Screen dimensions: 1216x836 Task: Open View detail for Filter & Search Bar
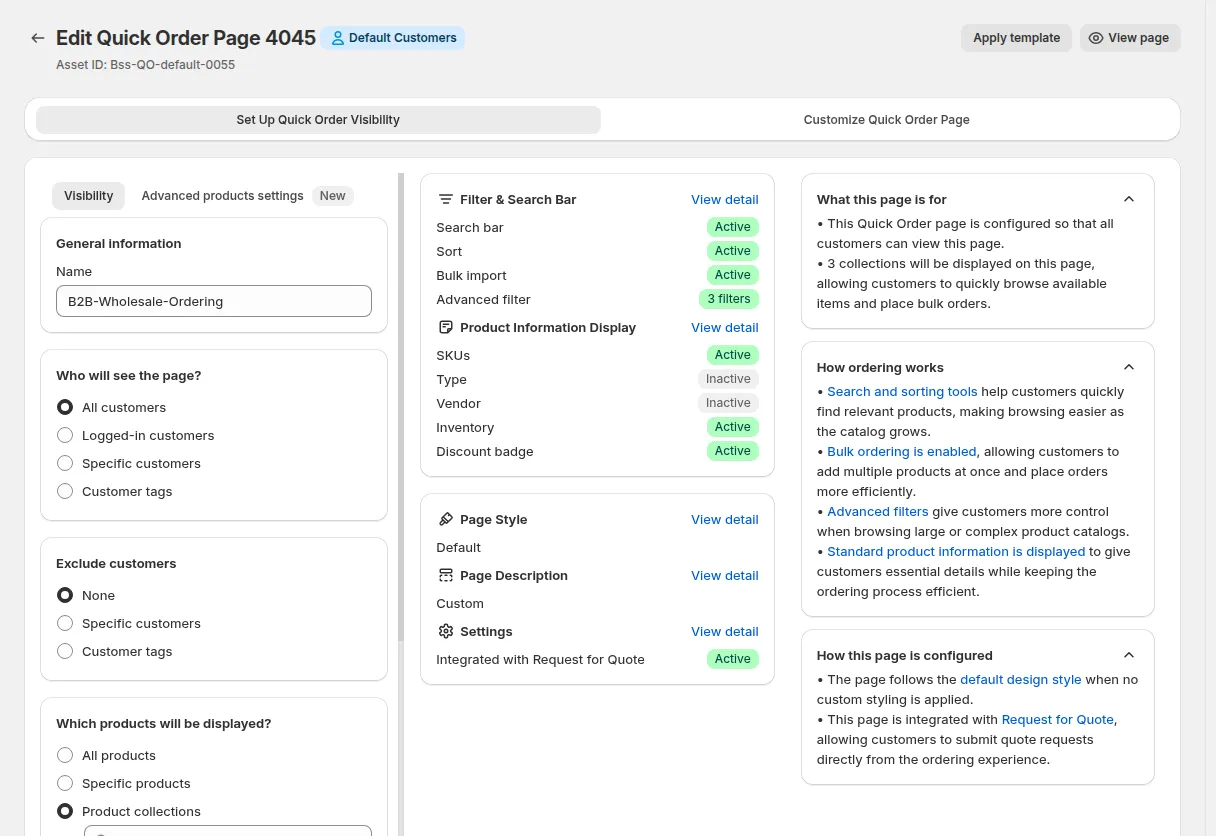[x=725, y=199]
